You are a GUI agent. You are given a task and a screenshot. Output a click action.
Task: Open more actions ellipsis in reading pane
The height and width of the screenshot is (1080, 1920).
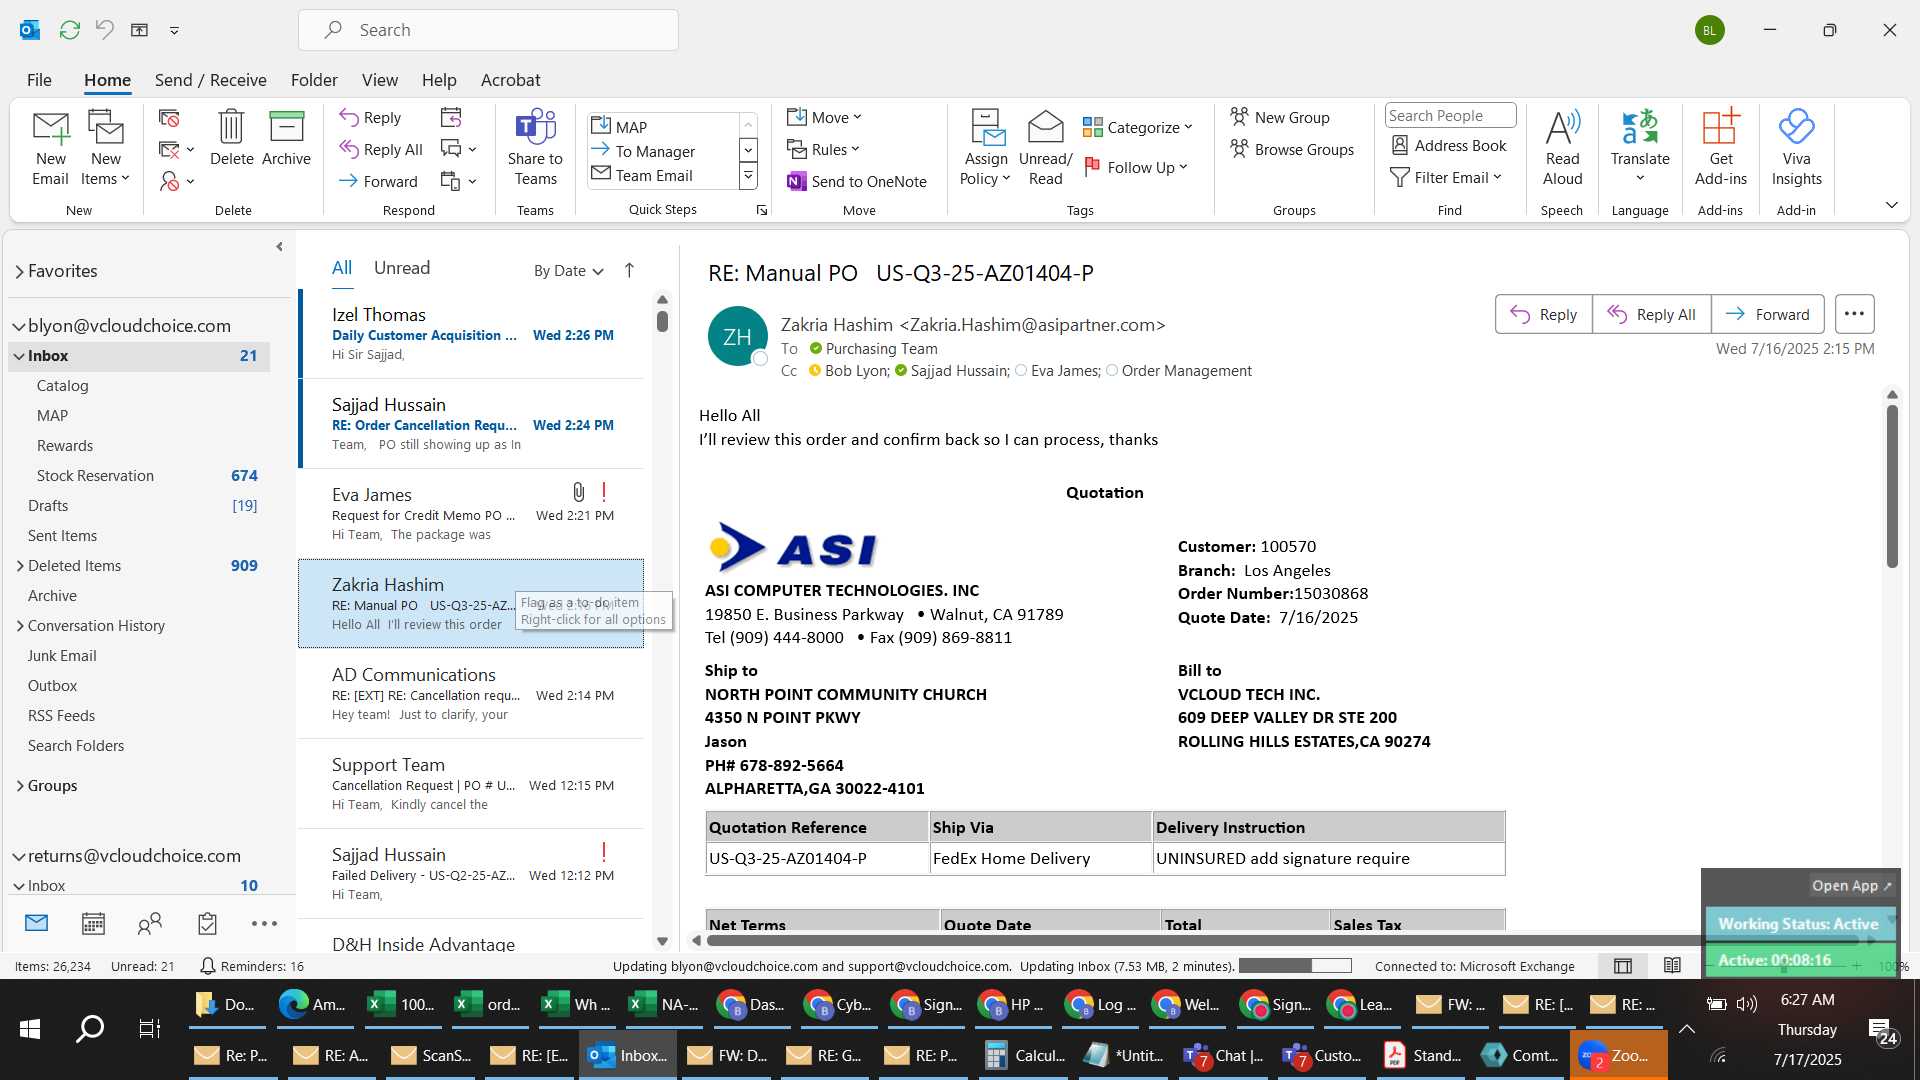click(1854, 314)
